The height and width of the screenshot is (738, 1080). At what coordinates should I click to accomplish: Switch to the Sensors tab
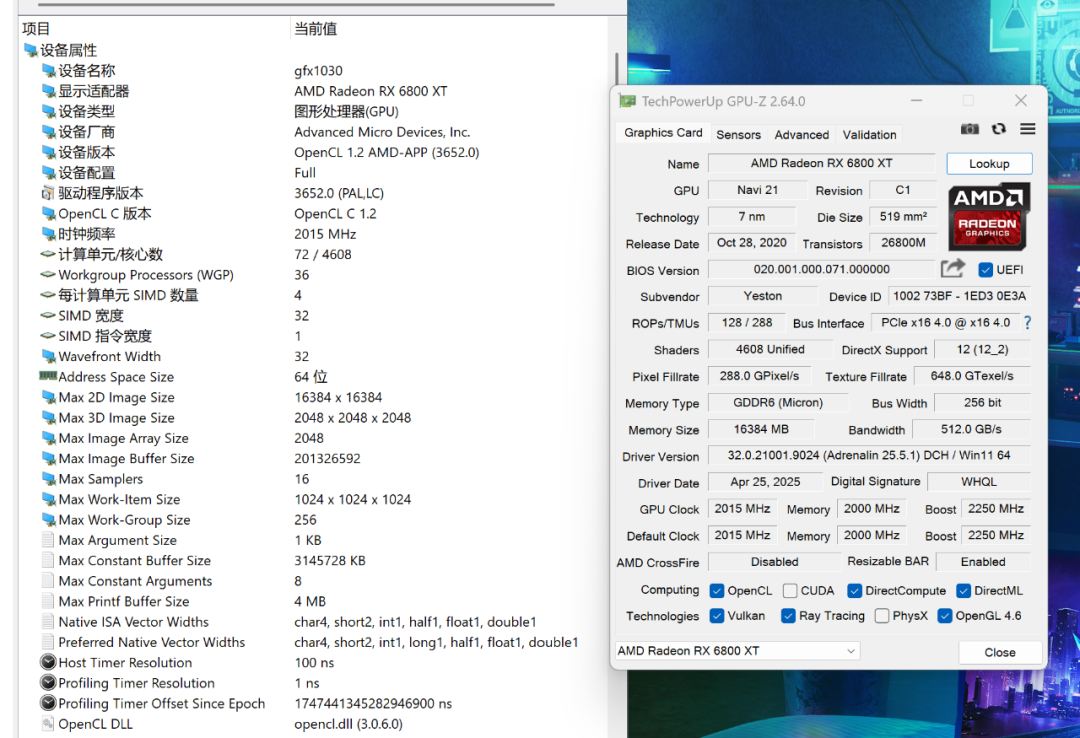tap(738, 134)
